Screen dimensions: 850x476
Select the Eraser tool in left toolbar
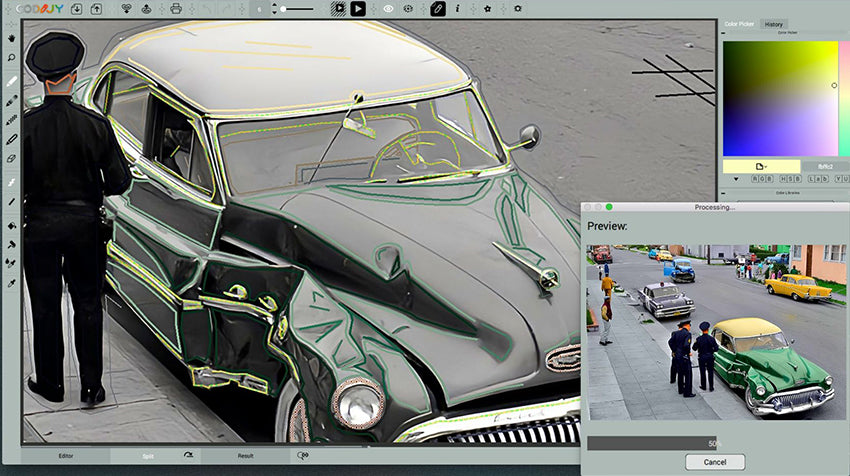click(x=11, y=159)
